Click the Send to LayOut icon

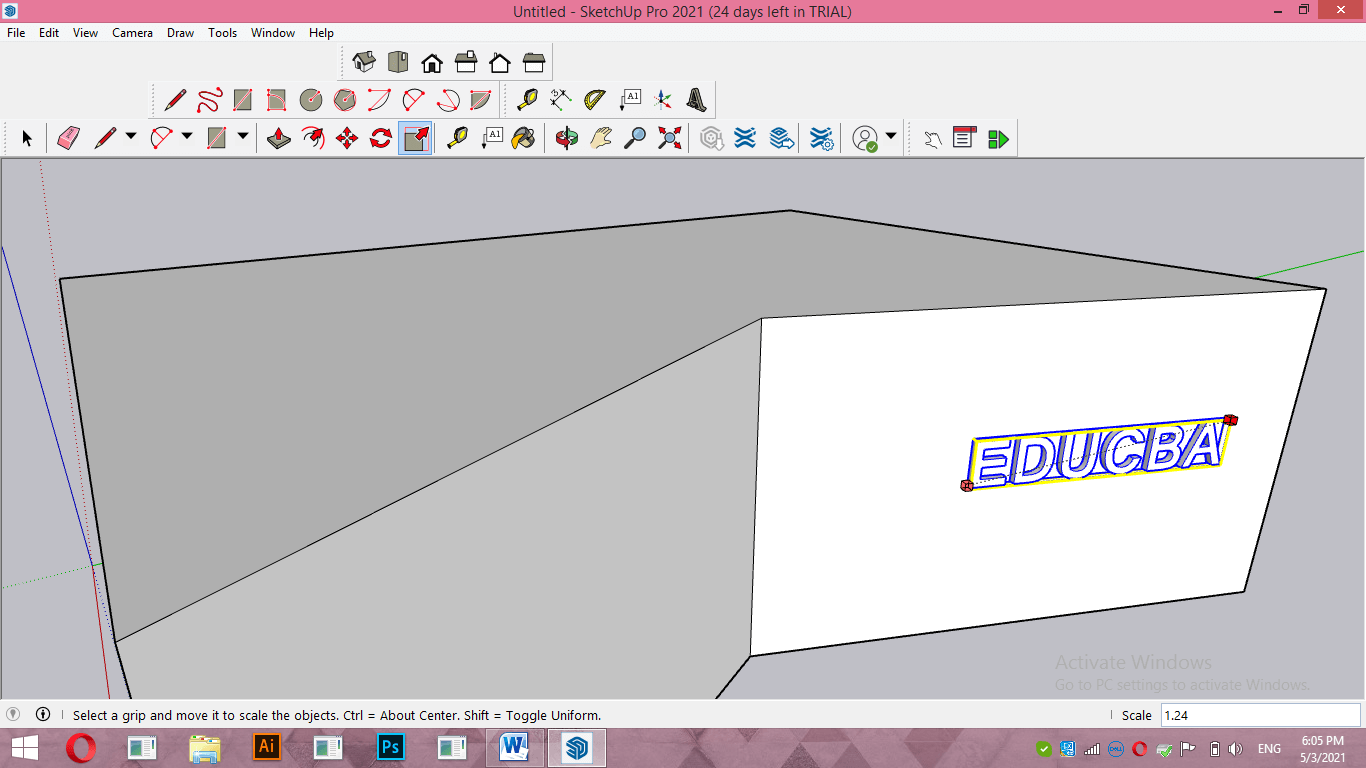coord(782,138)
